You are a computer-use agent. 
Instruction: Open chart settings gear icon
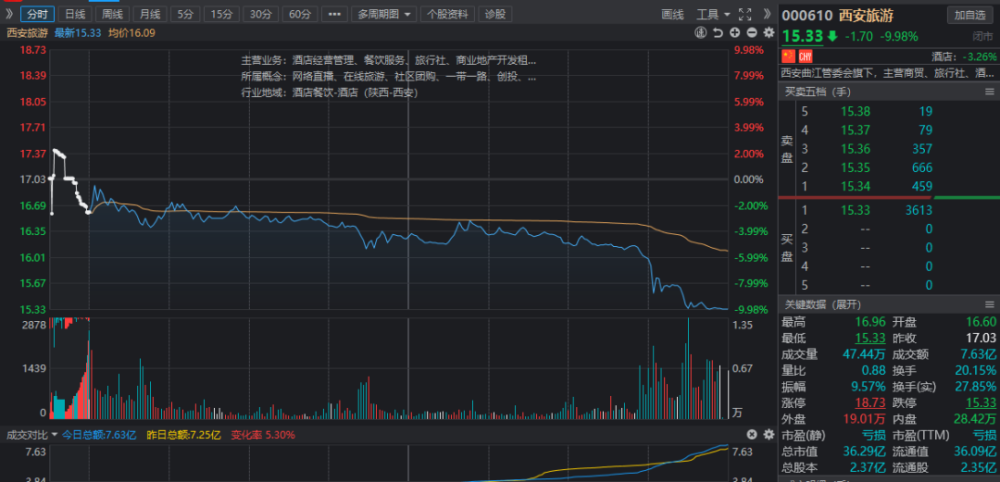pyautogui.click(x=768, y=33)
